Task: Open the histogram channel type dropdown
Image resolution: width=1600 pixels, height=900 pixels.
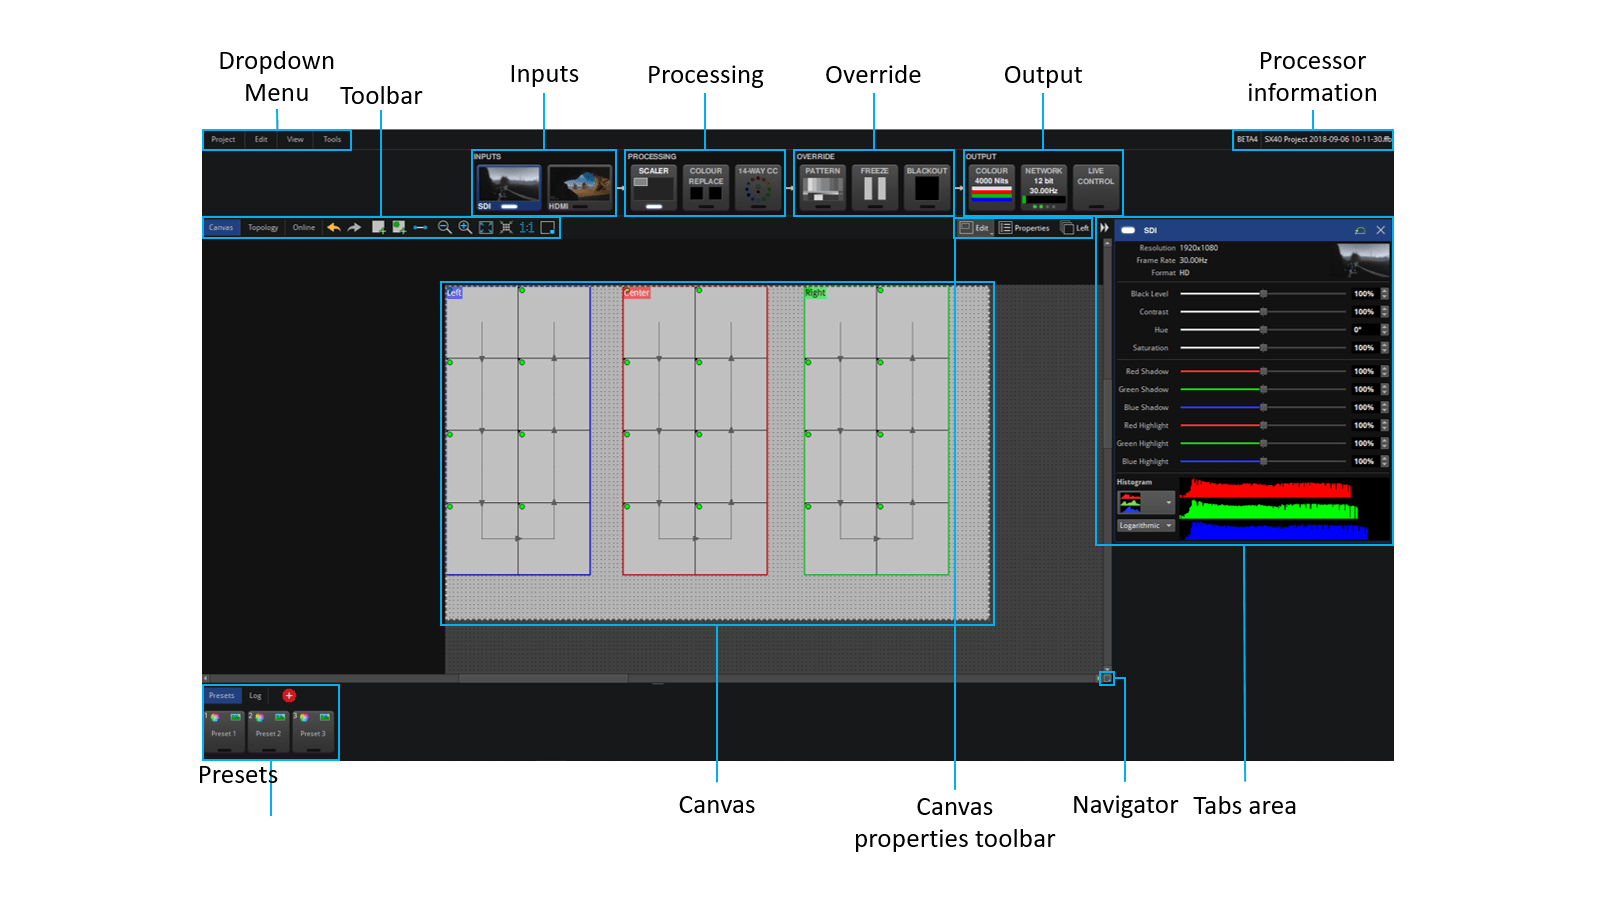Action: coord(1145,502)
